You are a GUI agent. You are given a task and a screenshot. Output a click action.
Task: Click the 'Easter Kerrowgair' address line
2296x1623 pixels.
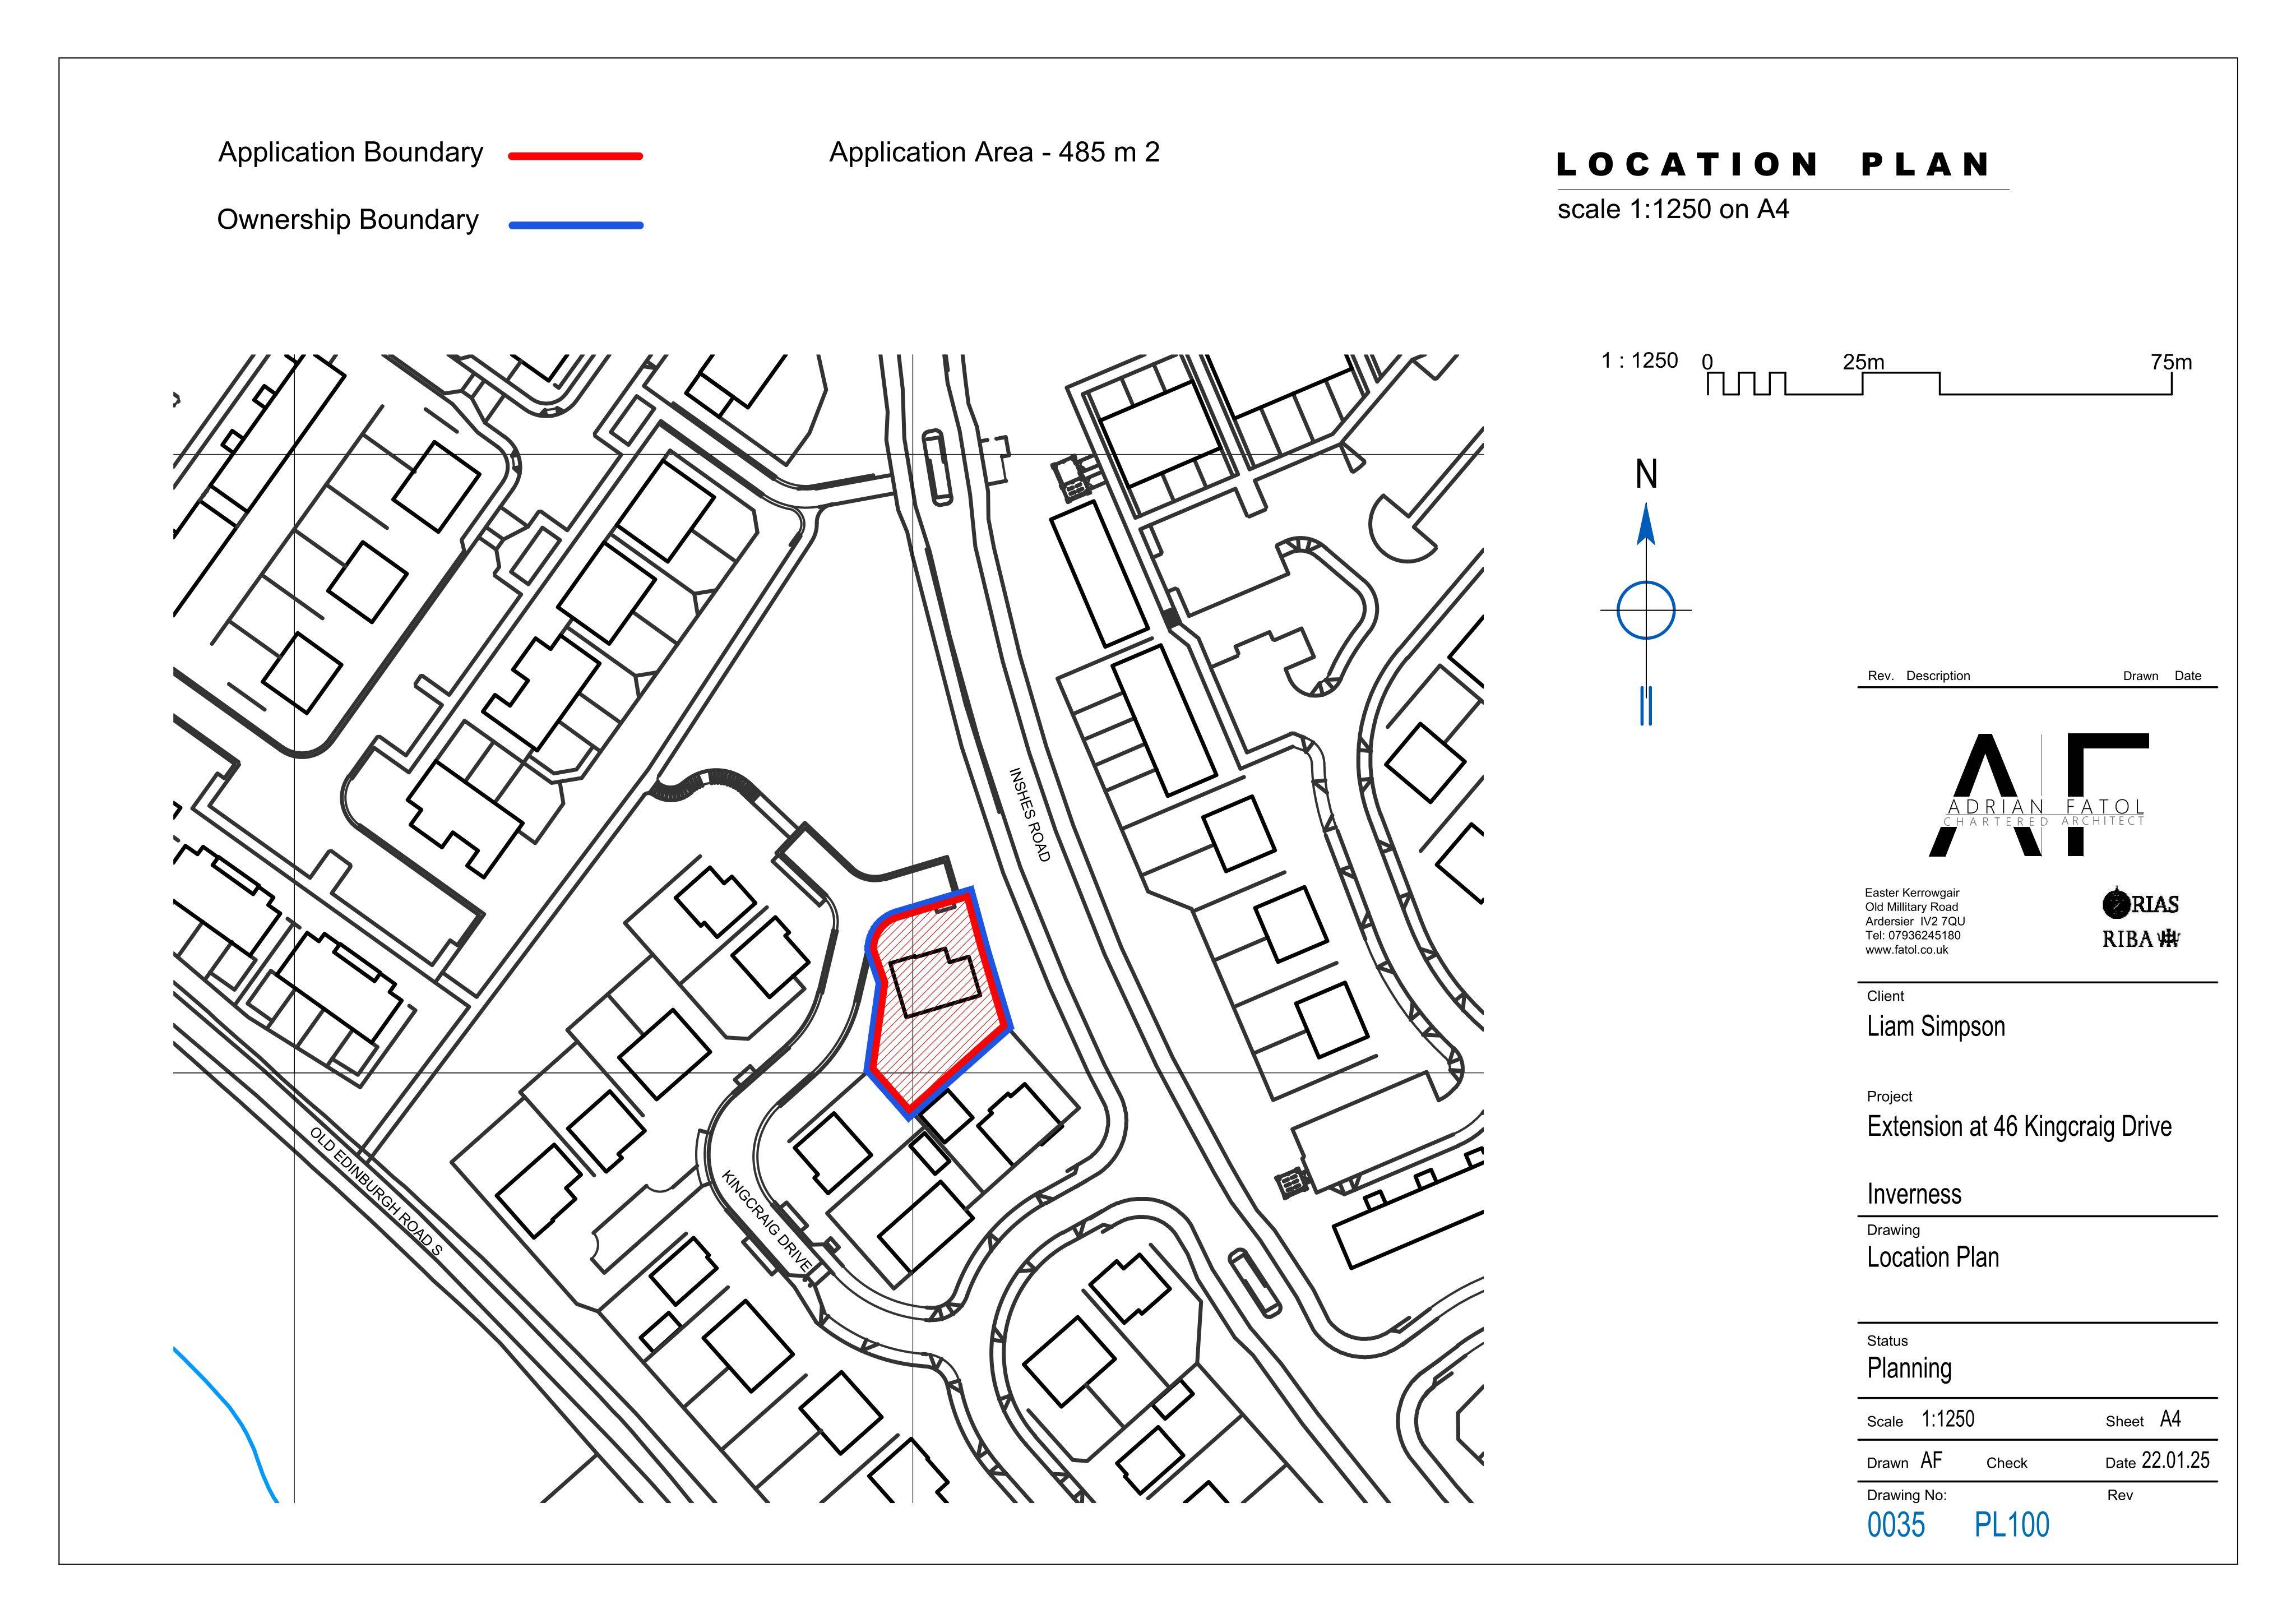pyautogui.click(x=1912, y=893)
